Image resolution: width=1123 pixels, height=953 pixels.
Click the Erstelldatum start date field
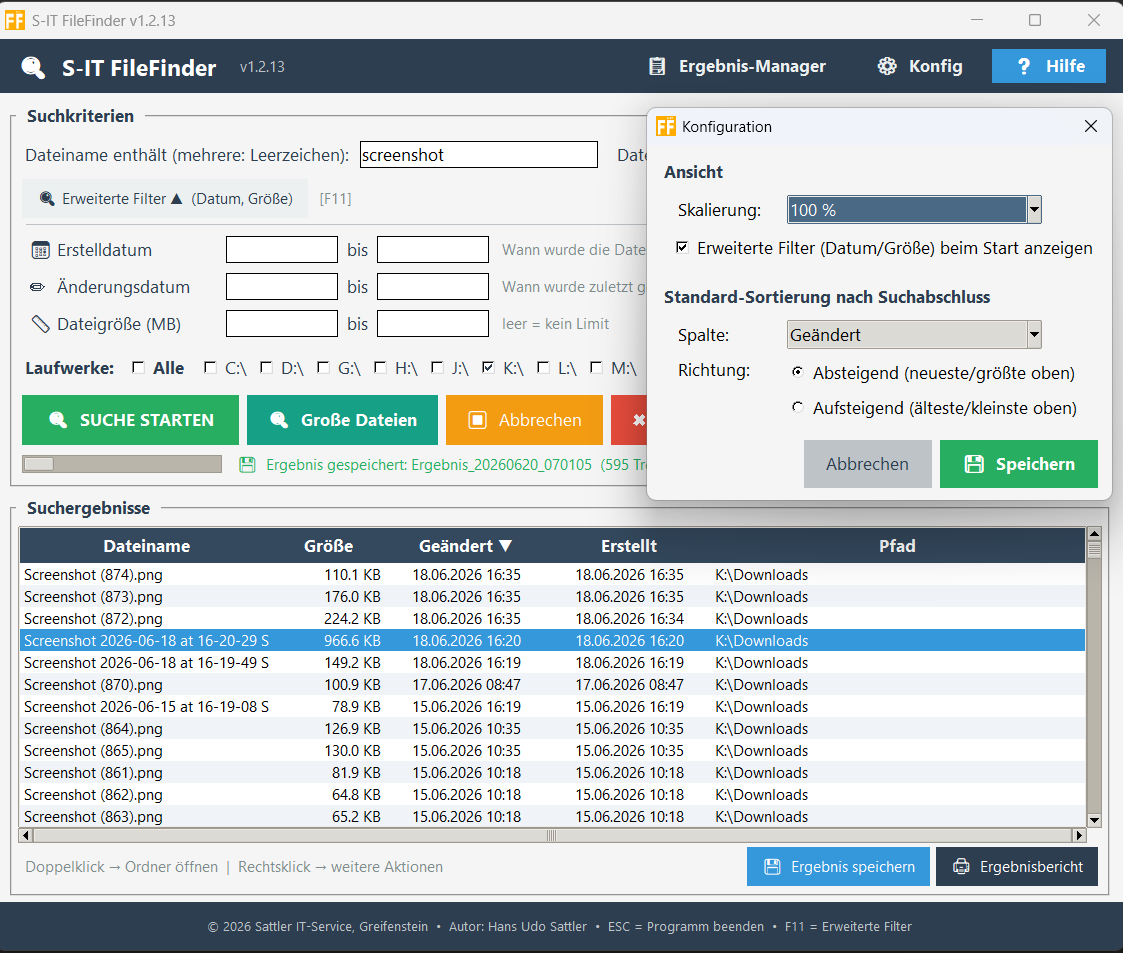tap(281, 250)
